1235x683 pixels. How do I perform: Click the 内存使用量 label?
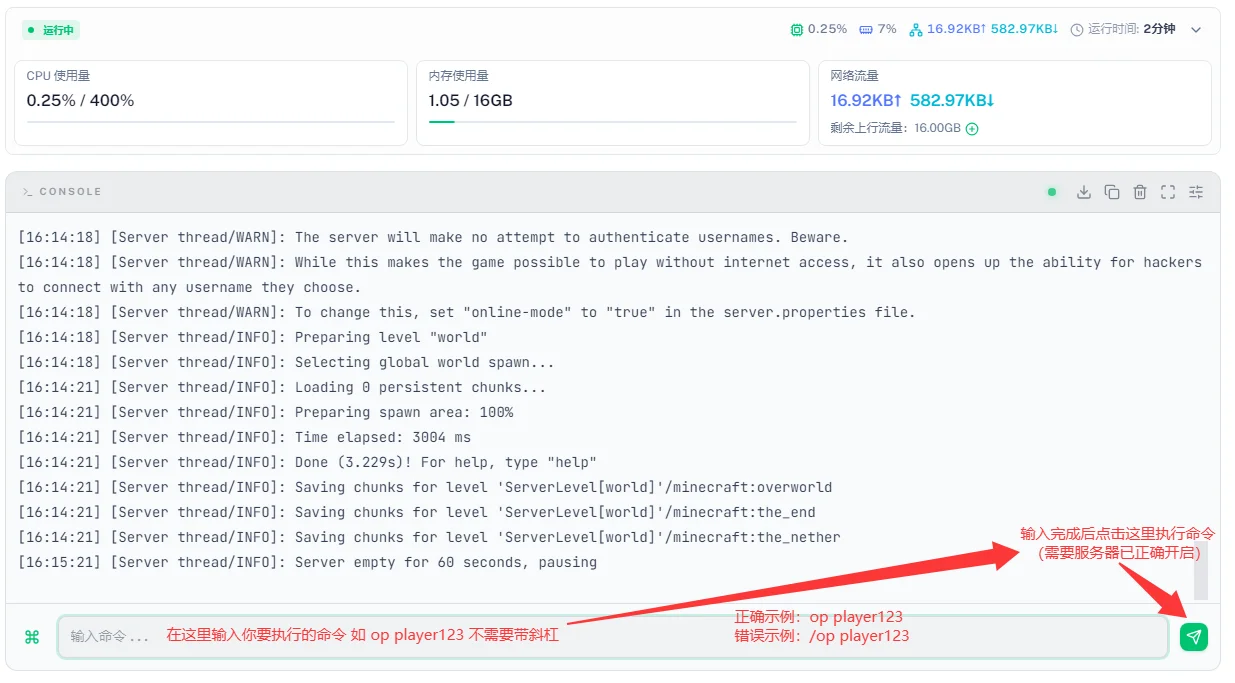459,76
